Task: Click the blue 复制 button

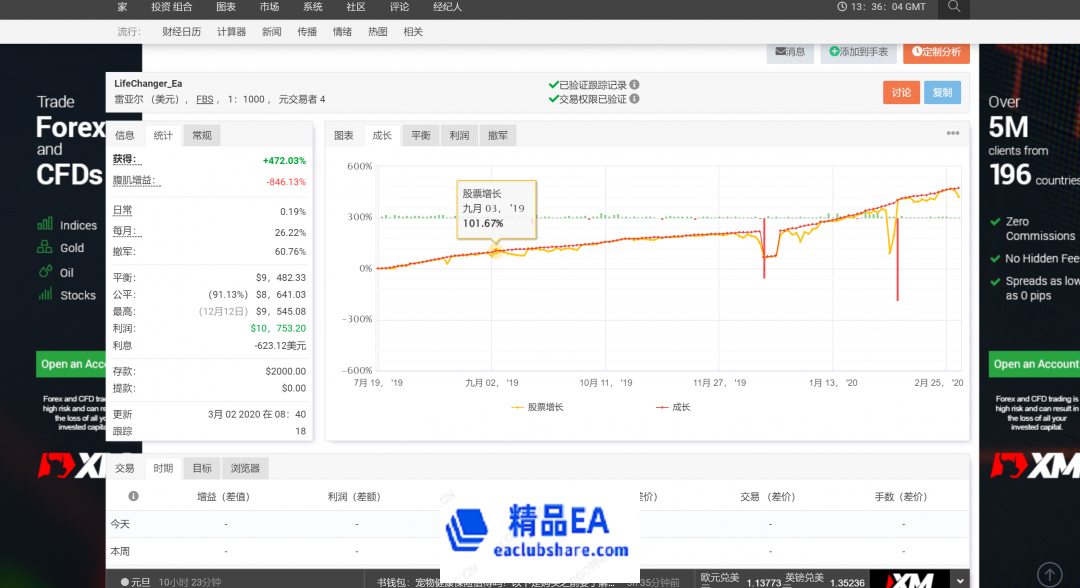Action: 942,92
